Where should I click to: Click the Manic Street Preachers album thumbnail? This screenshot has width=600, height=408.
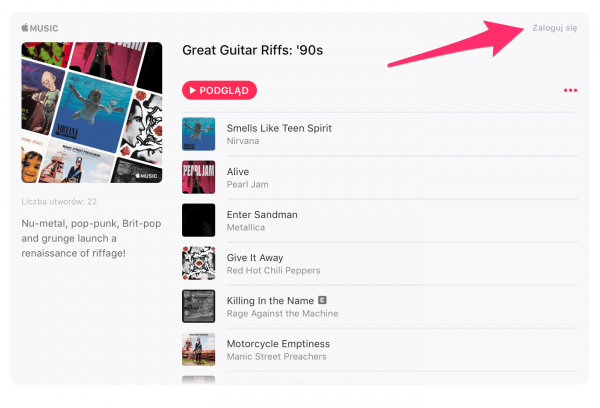tap(198, 349)
